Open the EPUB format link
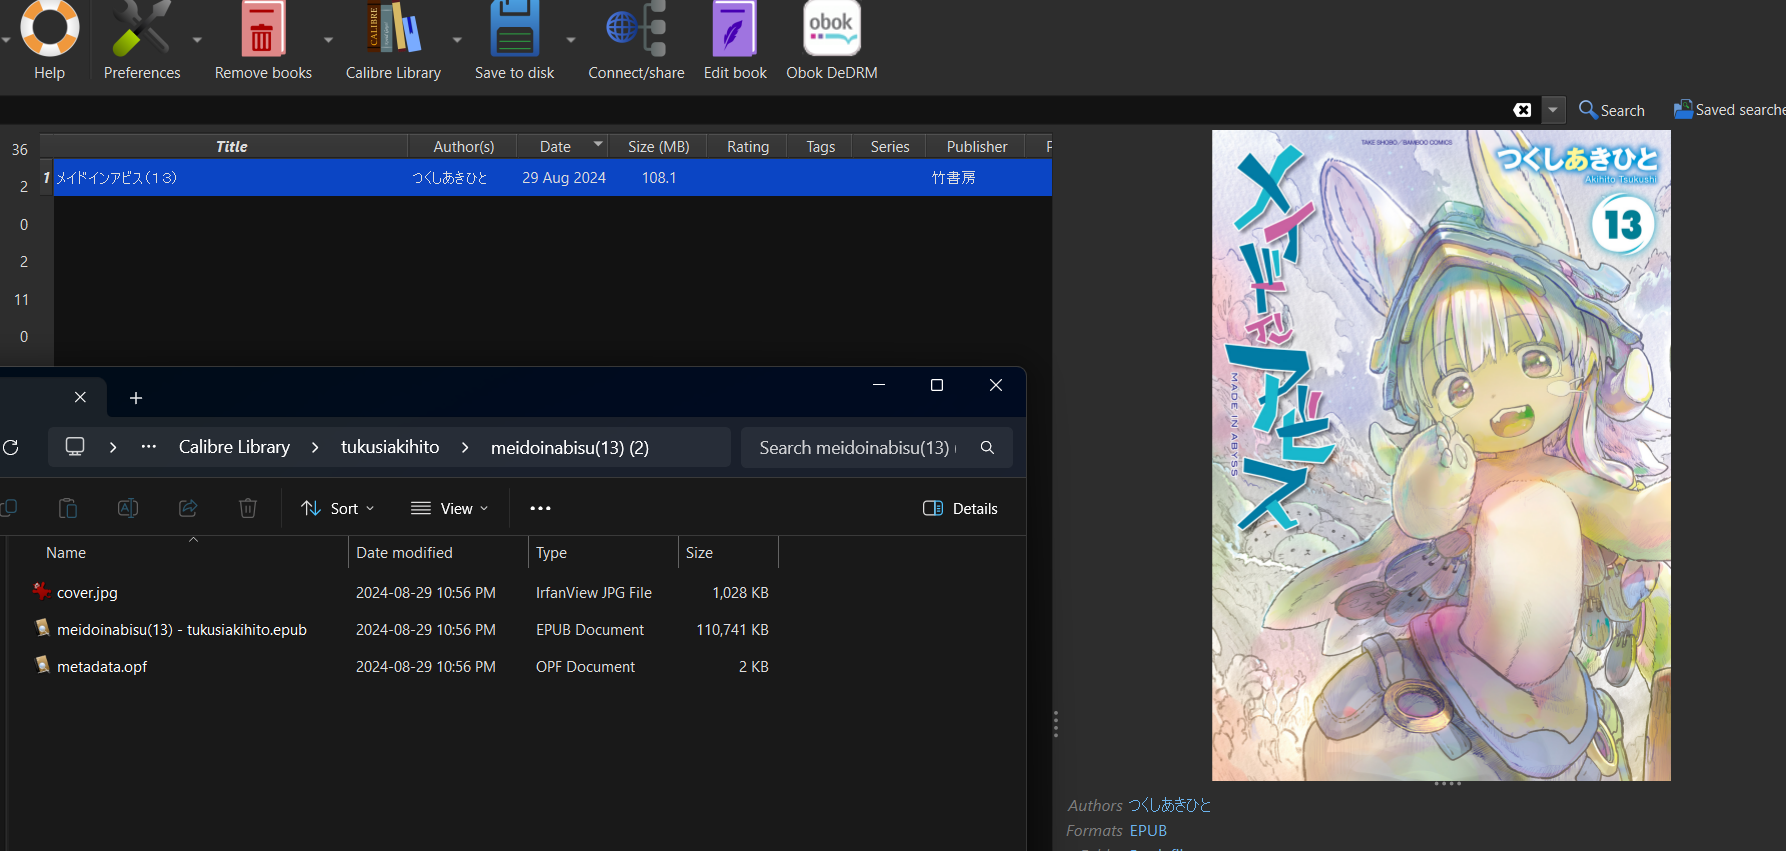The width and height of the screenshot is (1786, 851). pos(1148,831)
